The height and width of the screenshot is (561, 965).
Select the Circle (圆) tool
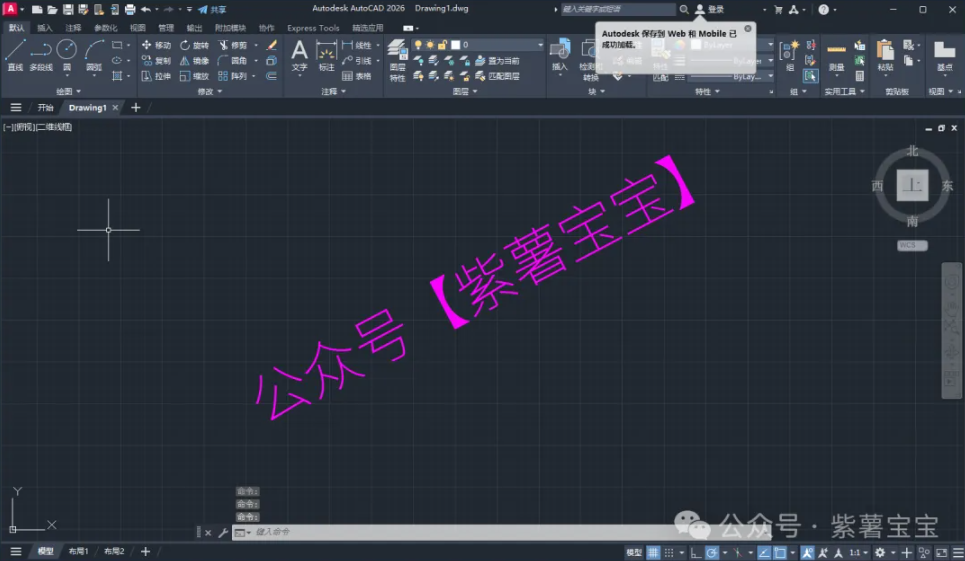pos(66,54)
